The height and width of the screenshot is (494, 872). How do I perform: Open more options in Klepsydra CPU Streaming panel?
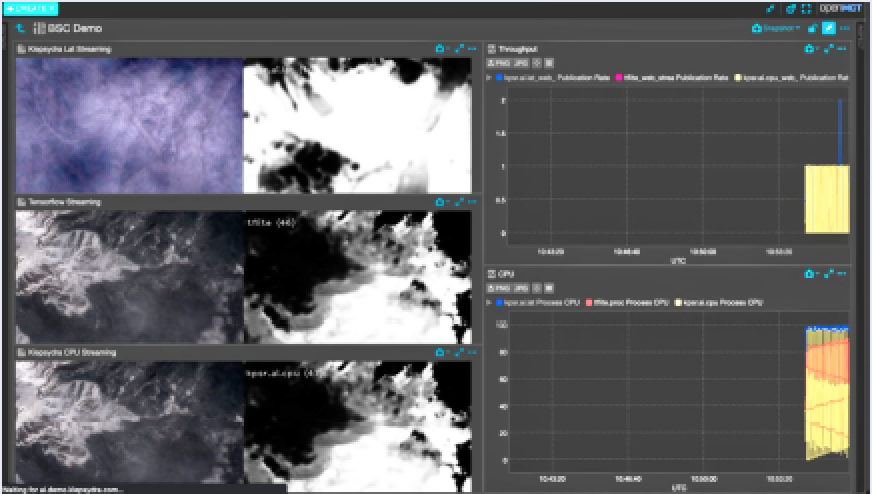(x=472, y=352)
